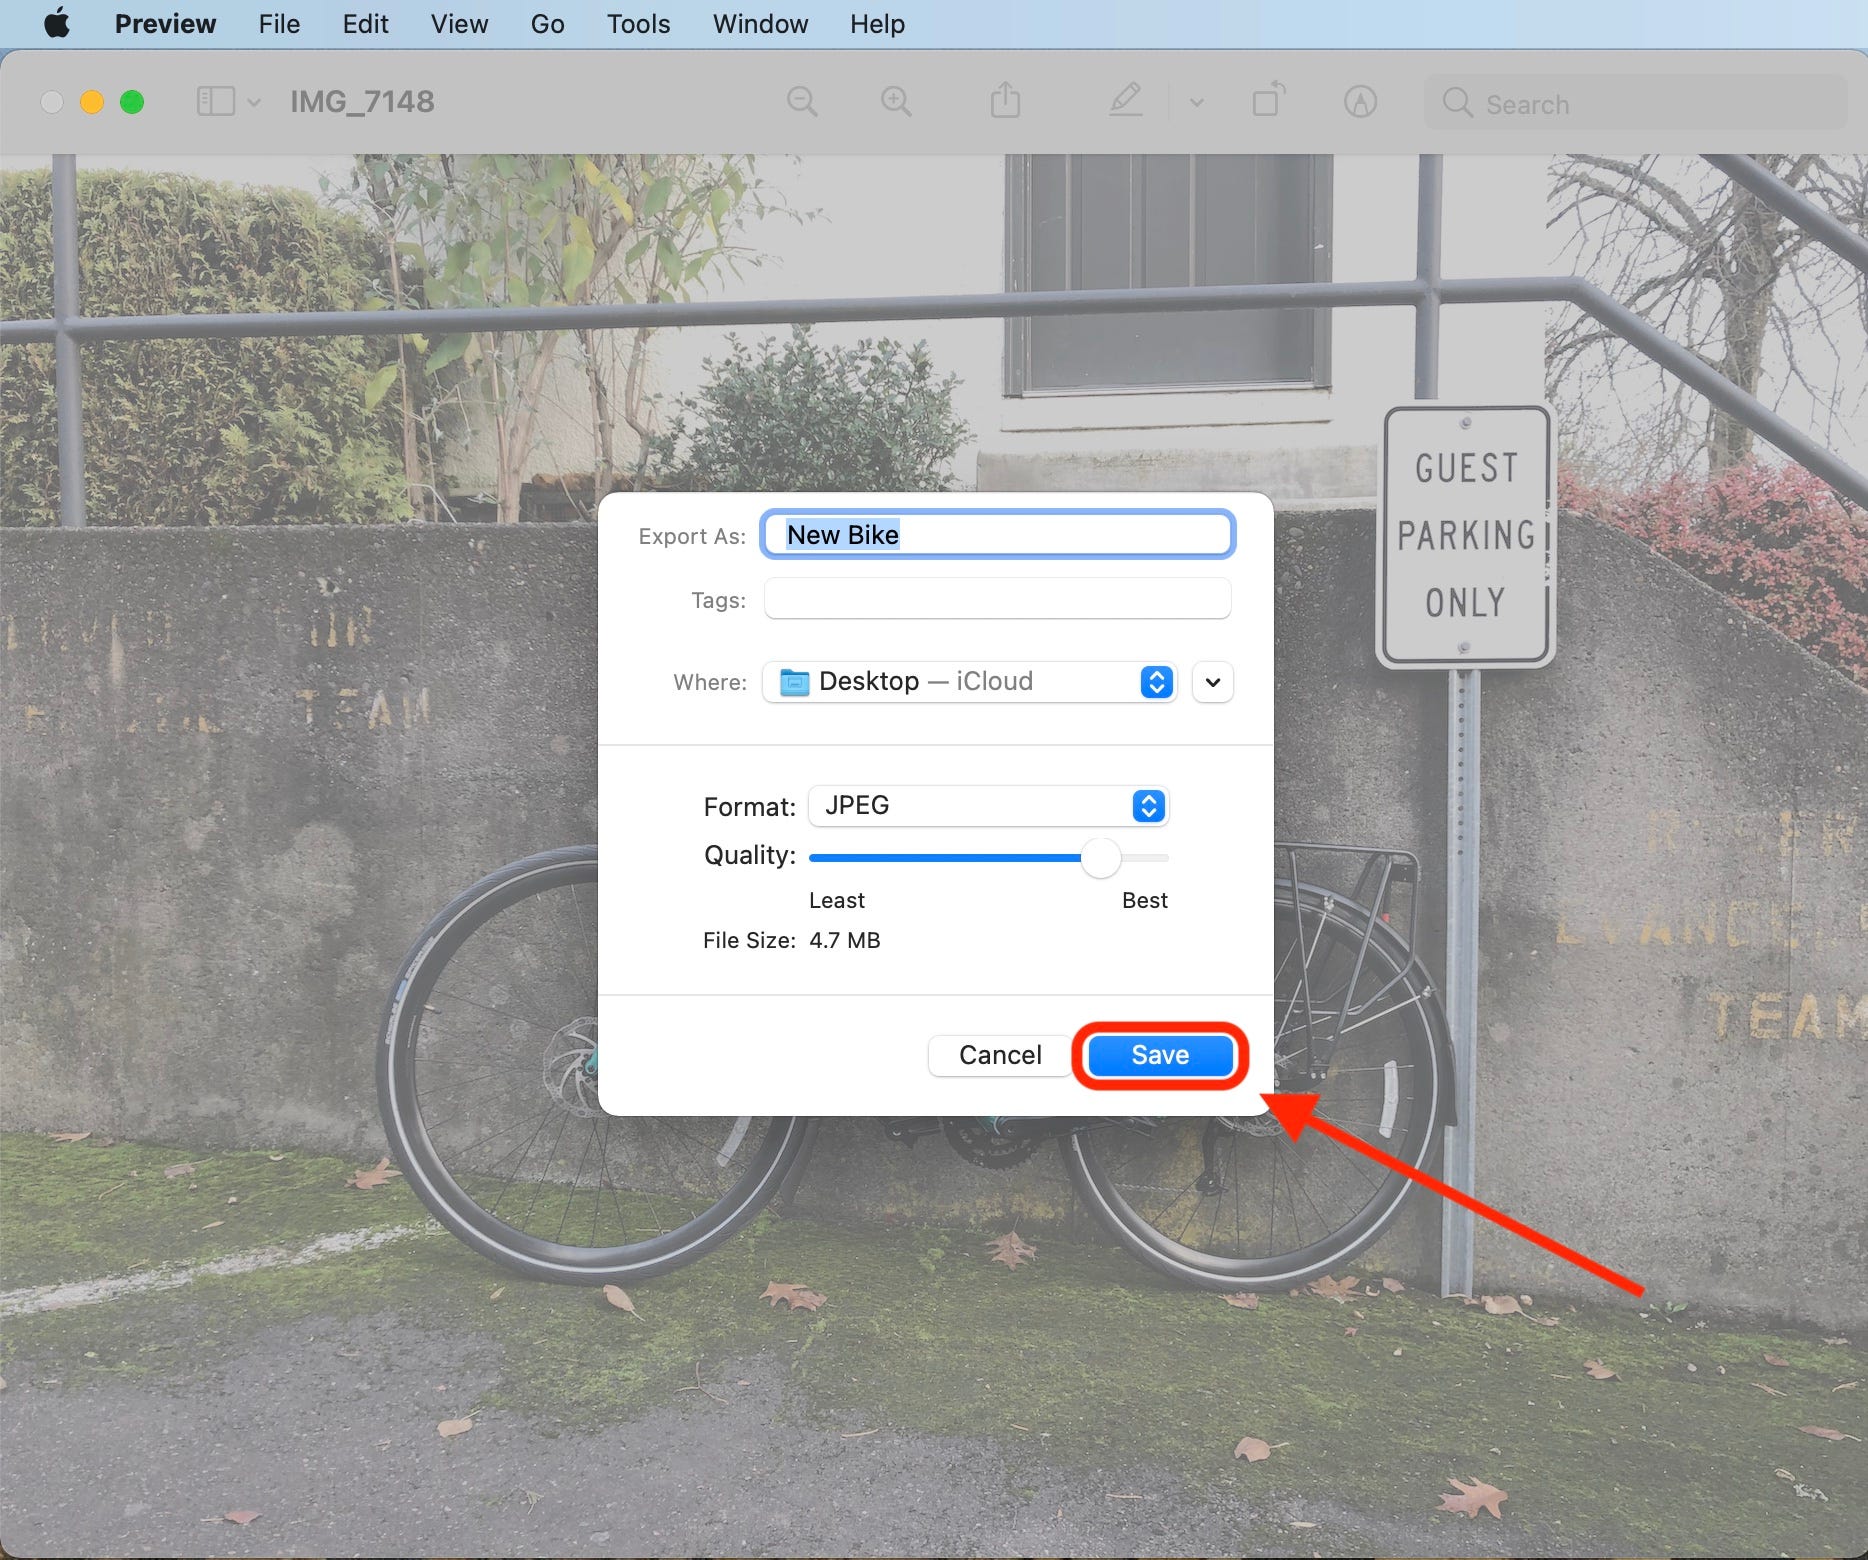Expand the save dialog with the chevron button
This screenshot has width=1868, height=1560.
[x=1212, y=682]
